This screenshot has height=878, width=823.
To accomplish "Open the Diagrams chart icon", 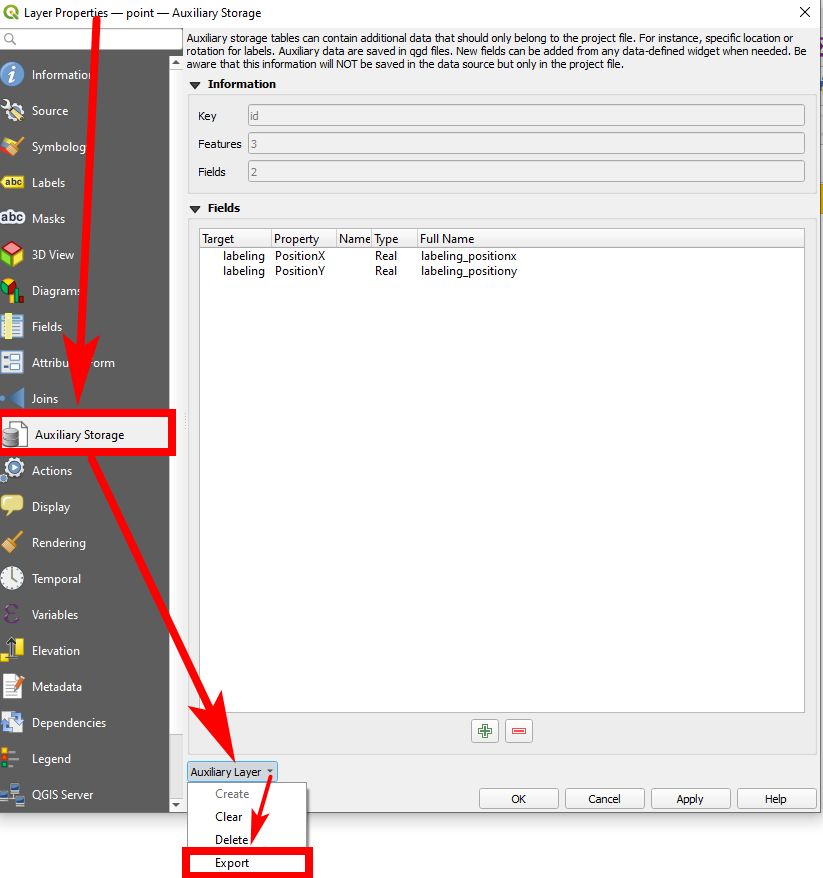I will click(12, 291).
